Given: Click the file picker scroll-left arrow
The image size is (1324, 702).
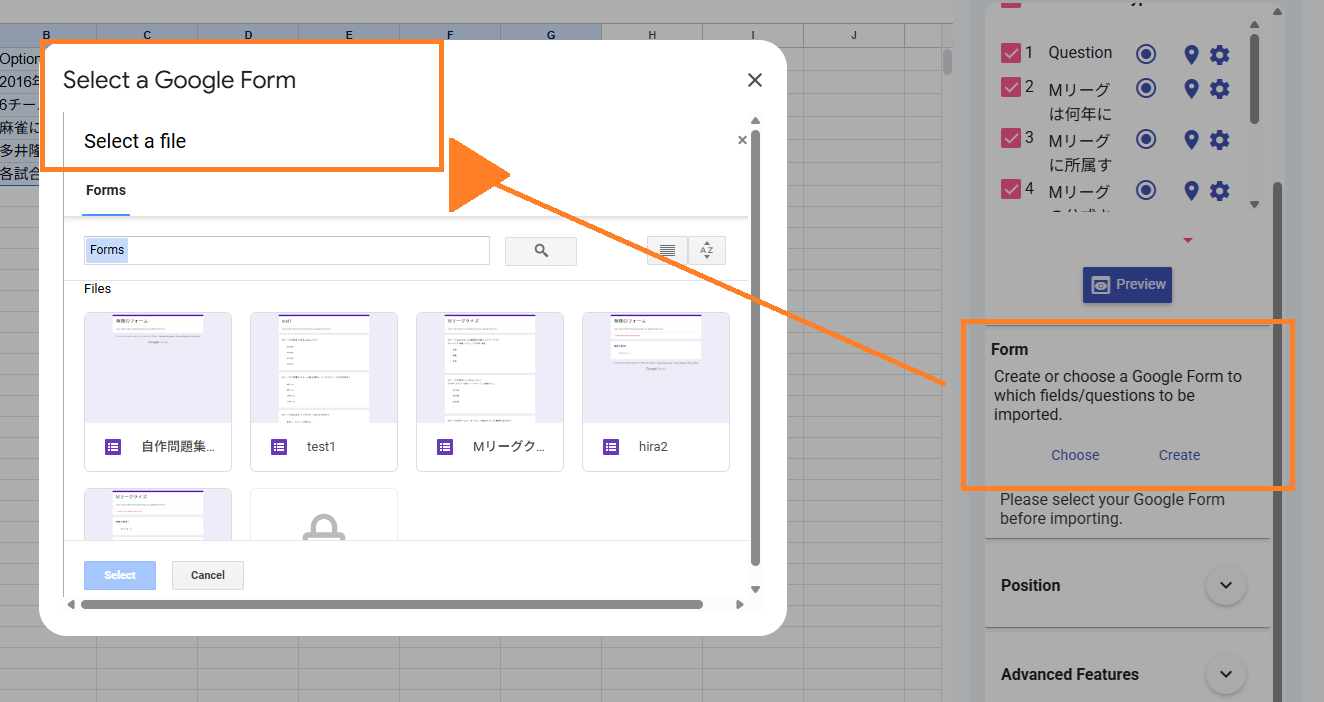Looking at the screenshot, I should 70,604.
